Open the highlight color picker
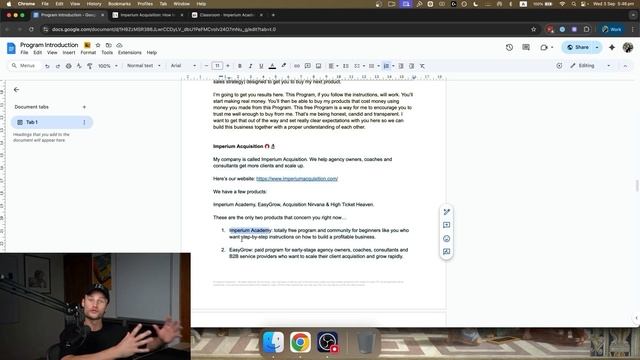The height and width of the screenshot is (360, 640). [284, 66]
